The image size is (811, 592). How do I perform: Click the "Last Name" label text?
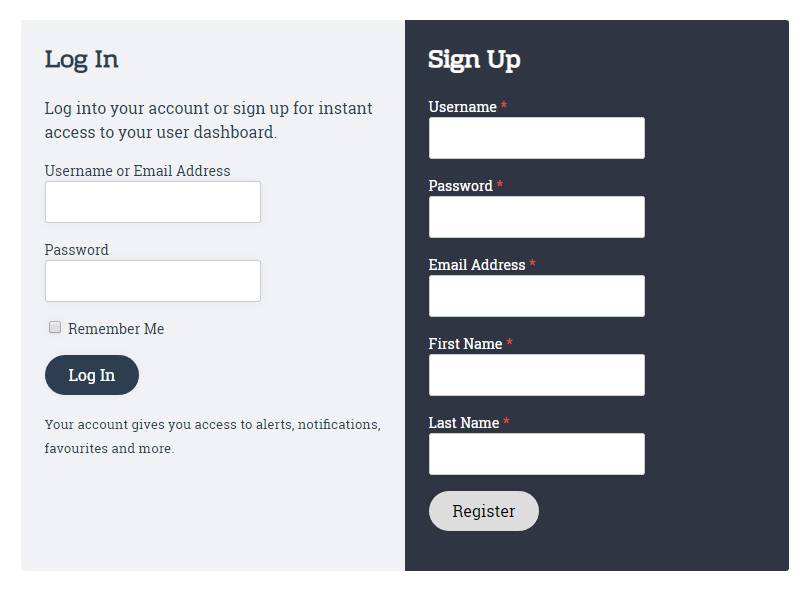click(463, 423)
